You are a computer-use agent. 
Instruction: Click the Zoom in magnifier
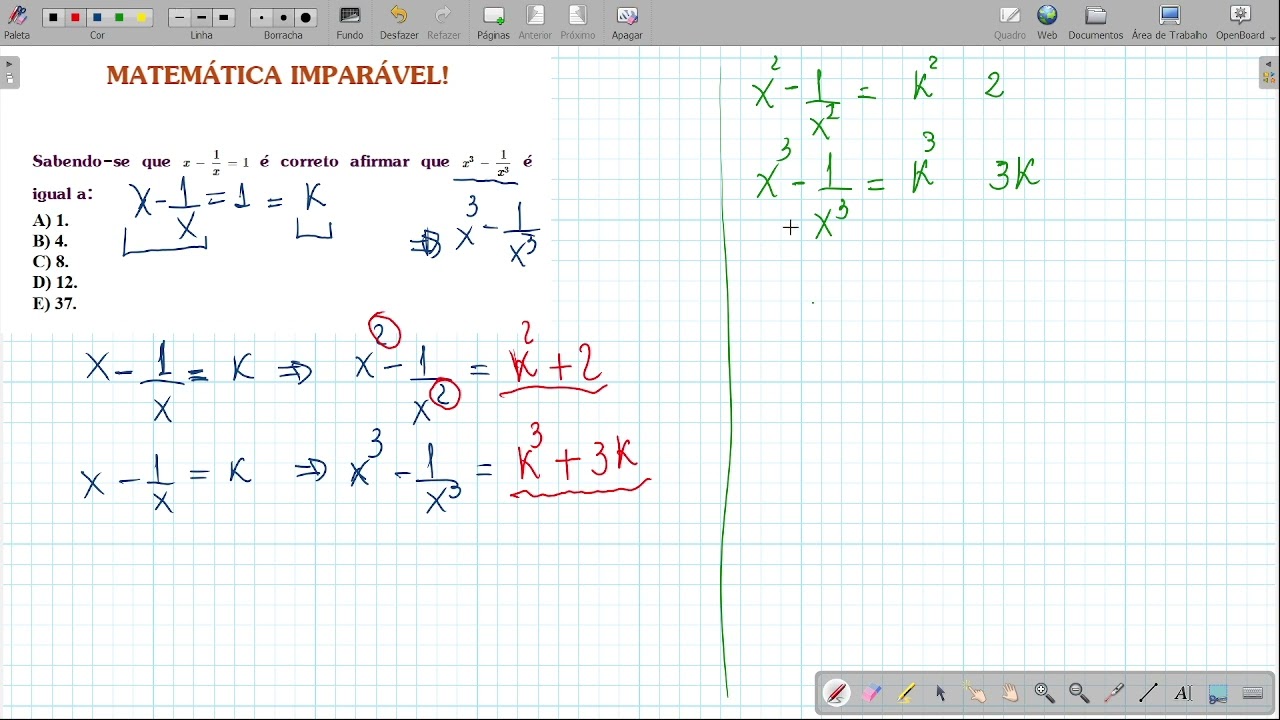coord(1045,693)
